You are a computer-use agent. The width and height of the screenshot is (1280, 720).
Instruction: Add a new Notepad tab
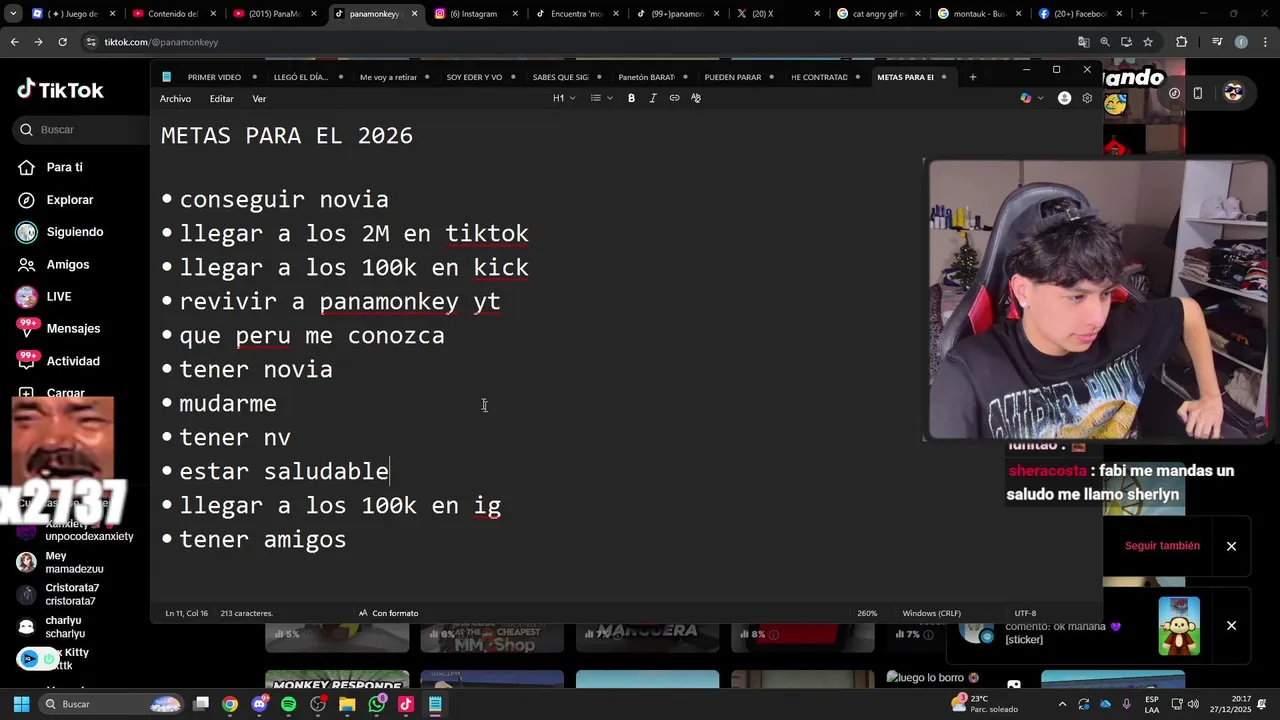pos(972,77)
